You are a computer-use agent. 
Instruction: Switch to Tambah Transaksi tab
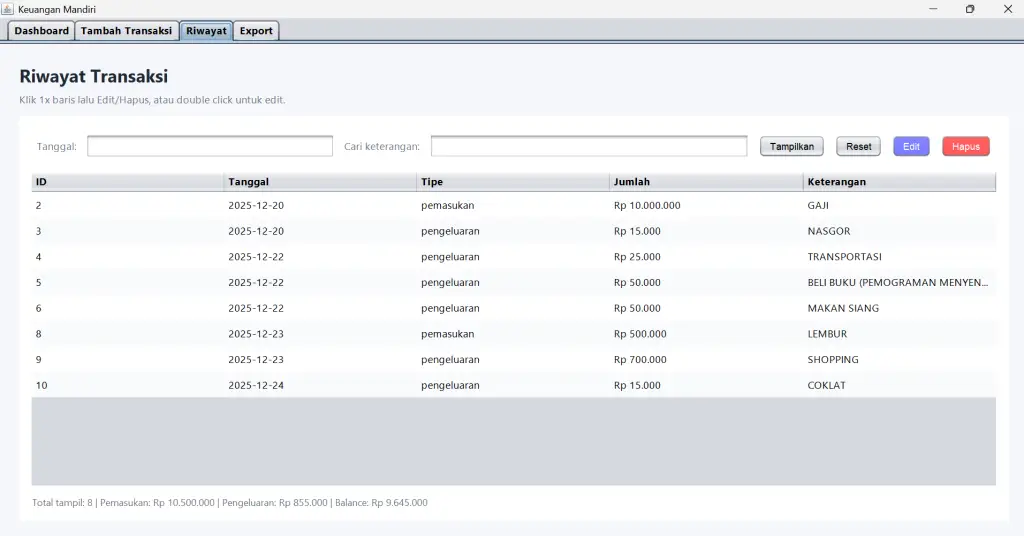coord(127,31)
